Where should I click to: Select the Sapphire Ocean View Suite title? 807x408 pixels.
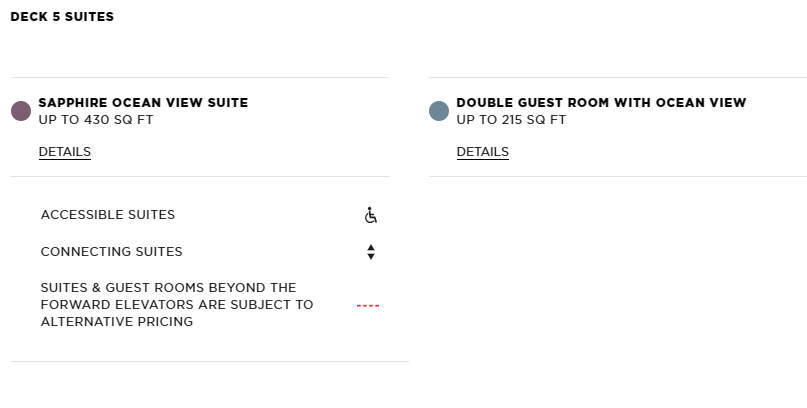143,103
